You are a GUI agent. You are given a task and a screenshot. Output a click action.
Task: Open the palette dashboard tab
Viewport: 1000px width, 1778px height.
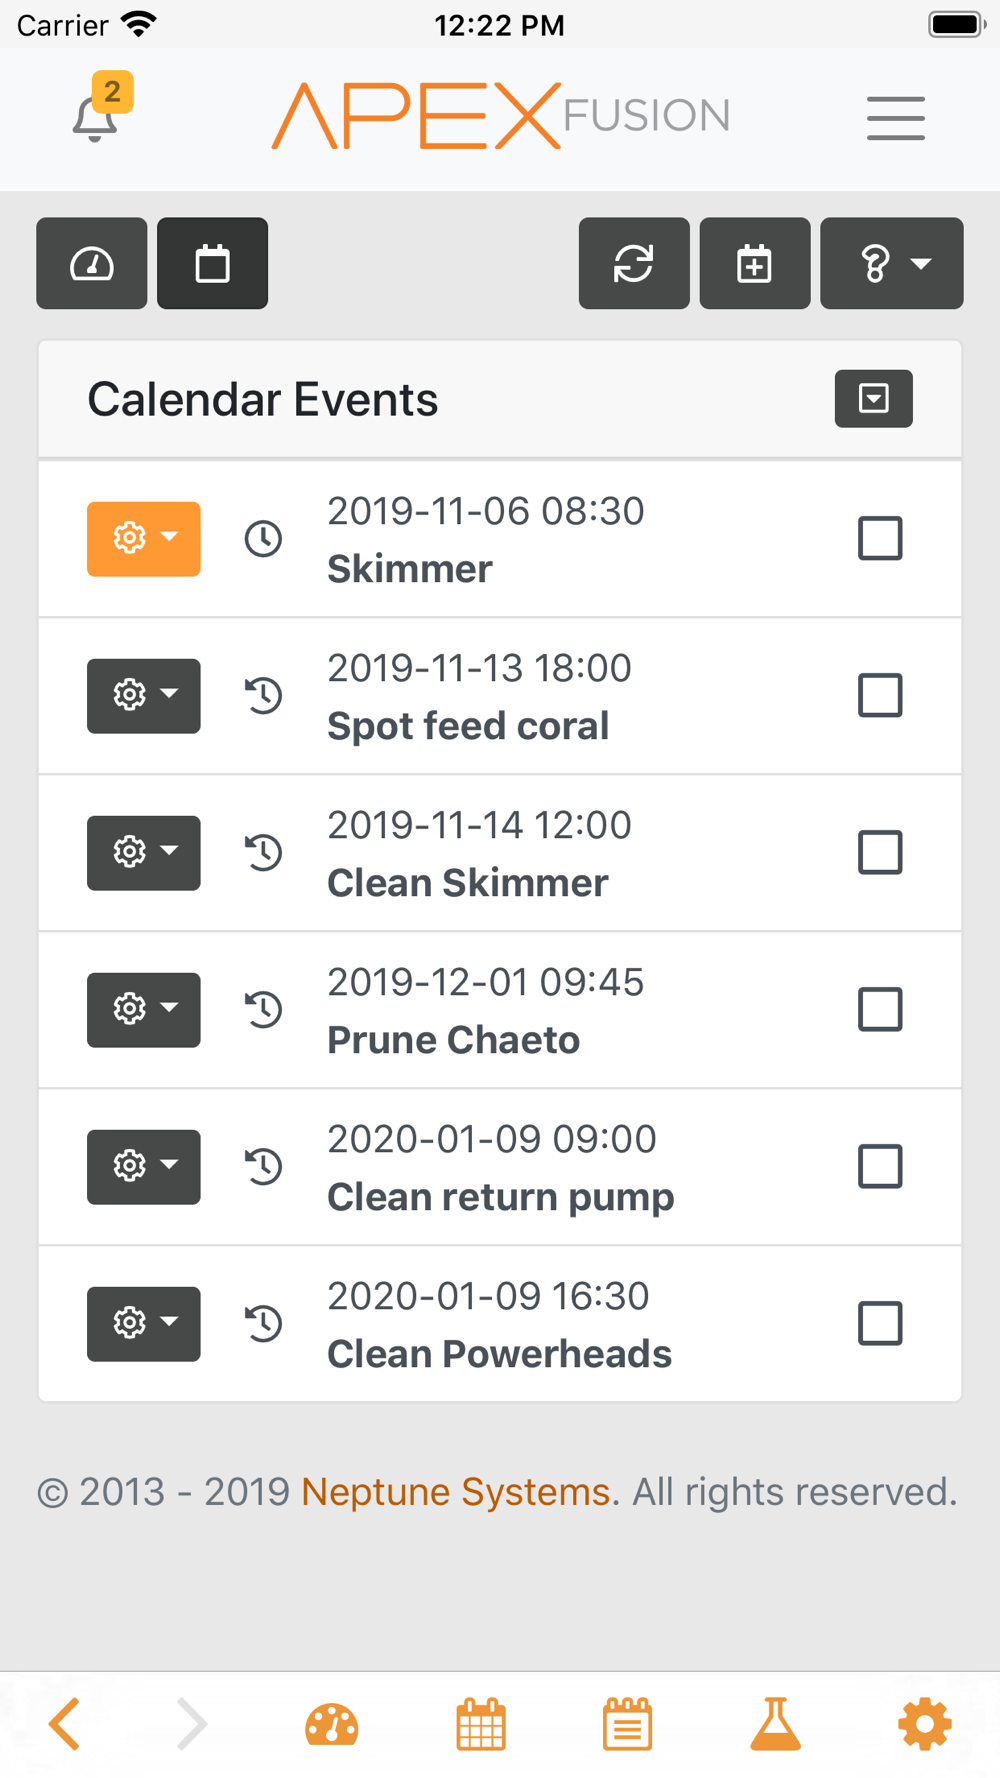[x=332, y=1725]
